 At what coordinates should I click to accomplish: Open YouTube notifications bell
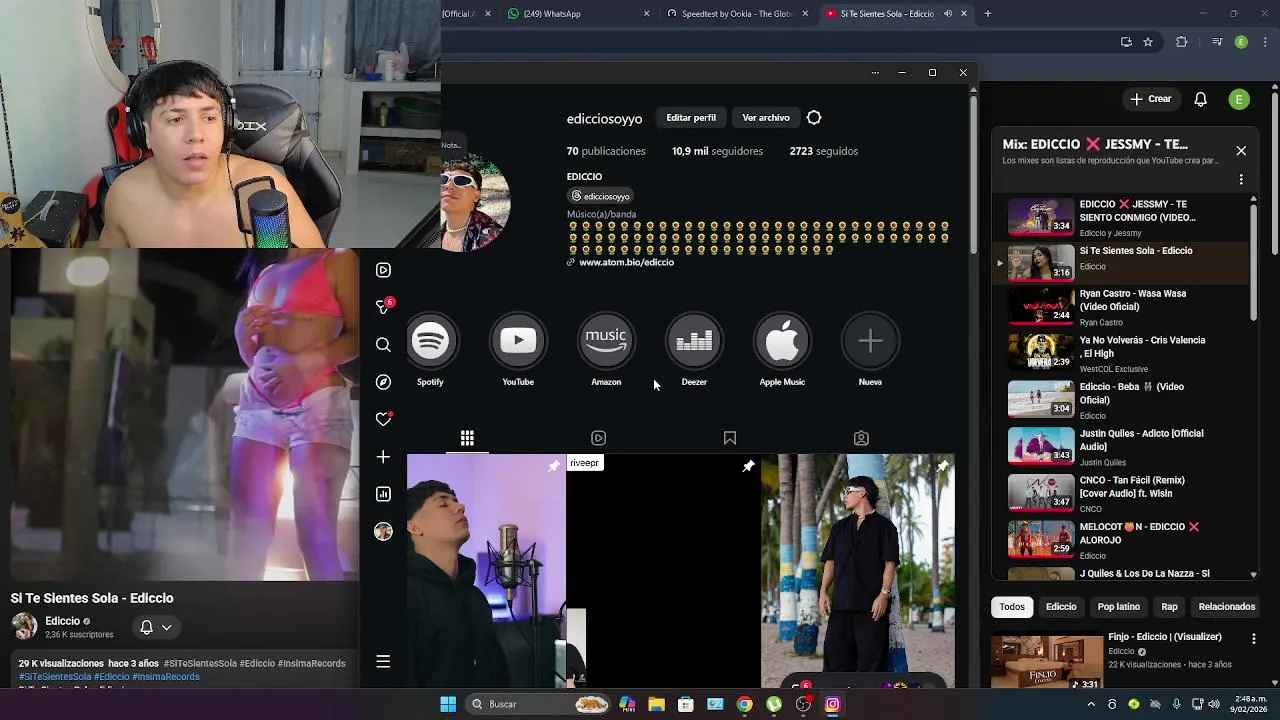coord(1201,99)
